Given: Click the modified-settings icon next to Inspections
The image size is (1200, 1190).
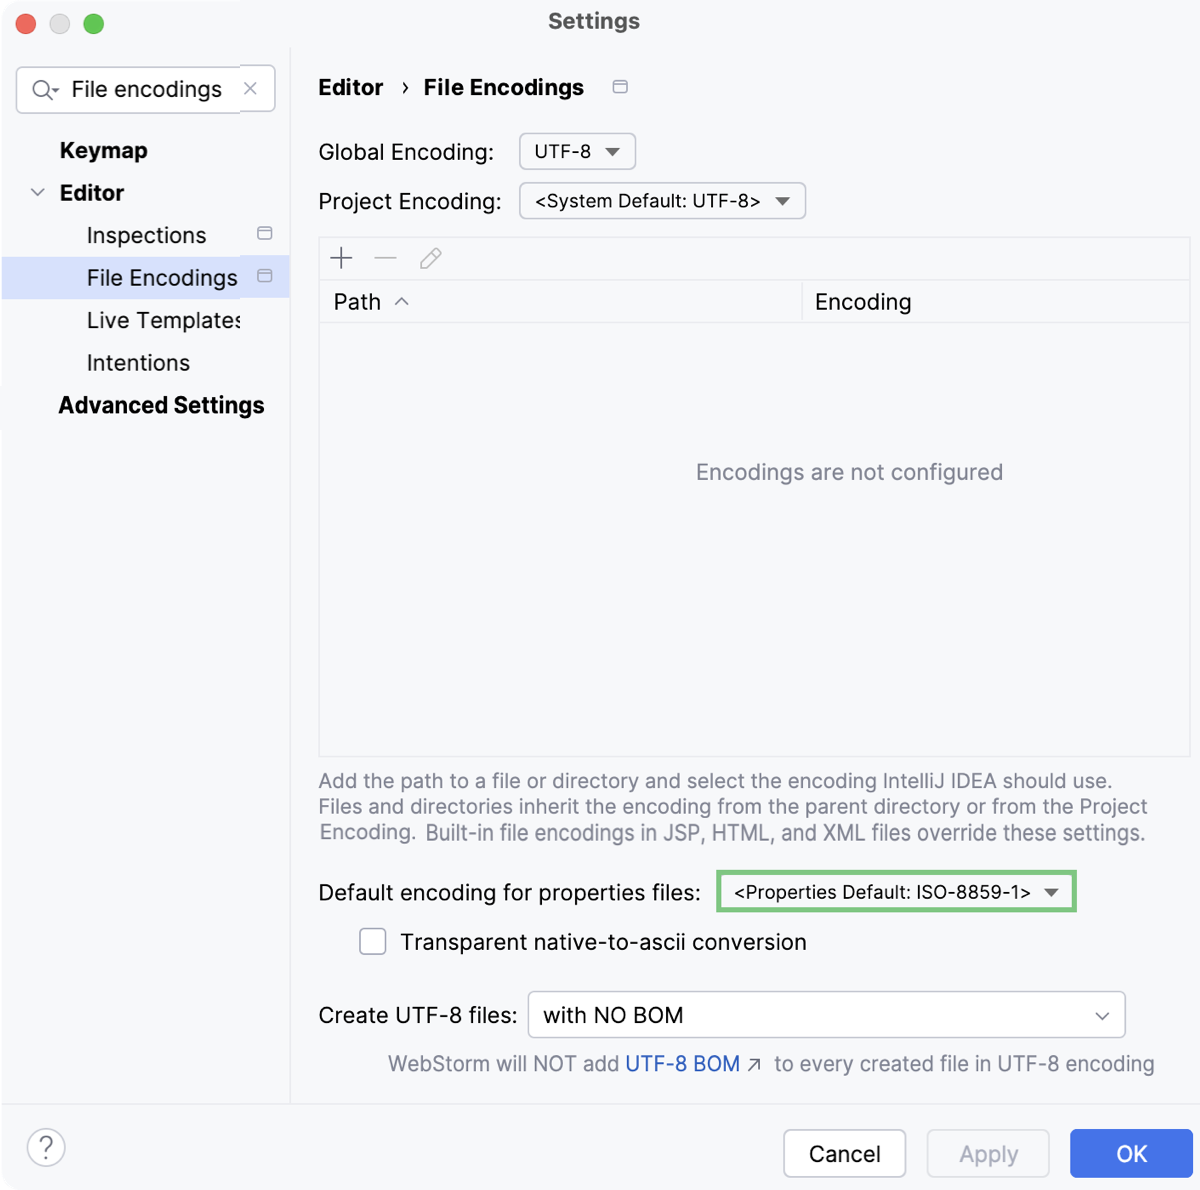Looking at the screenshot, I should coord(264,233).
